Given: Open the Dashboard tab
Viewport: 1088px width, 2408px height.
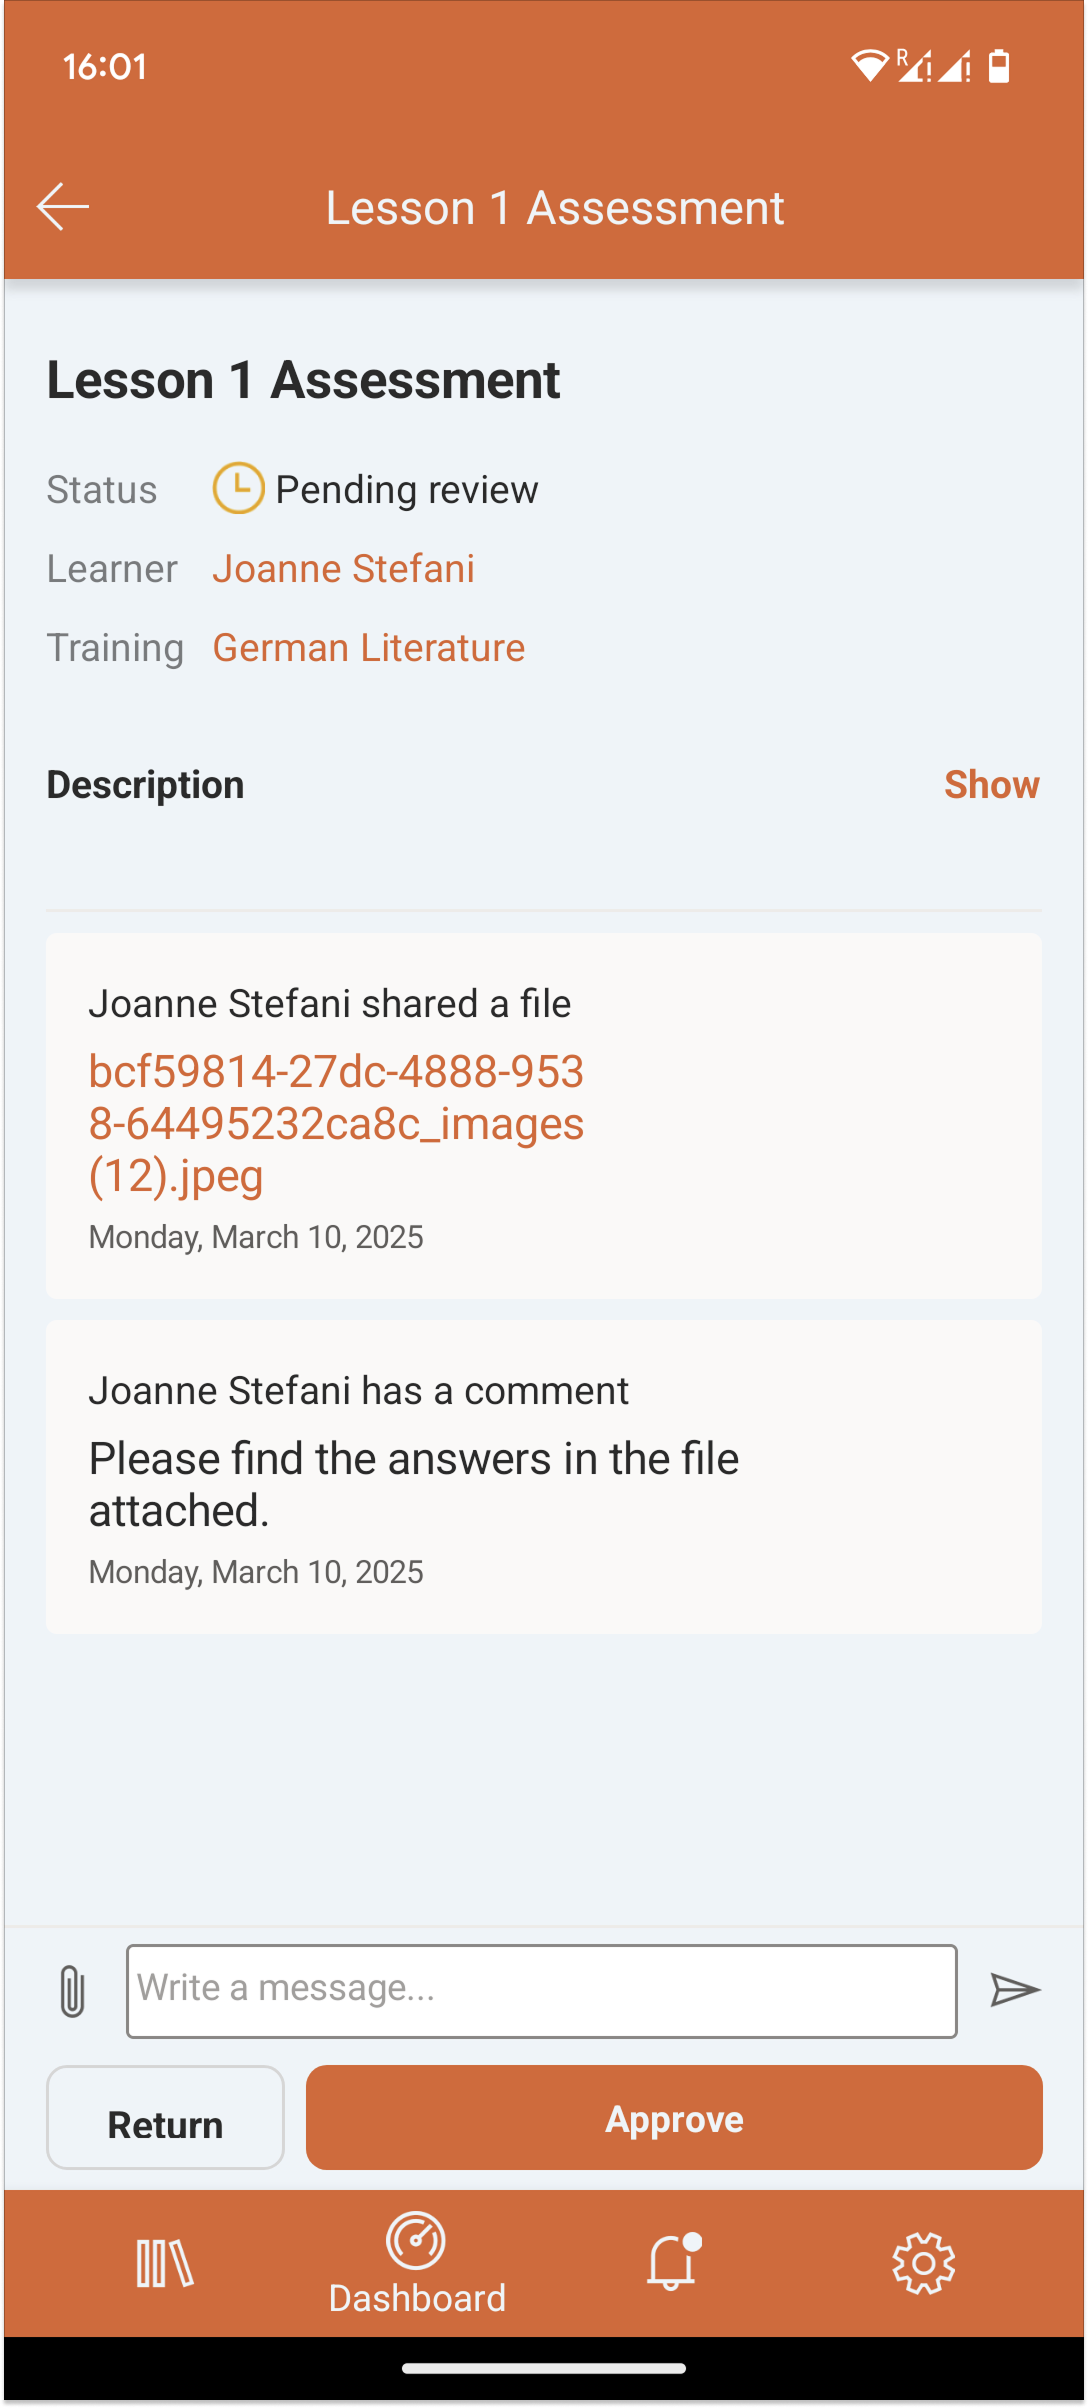Looking at the screenshot, I should [x=417, y=2264].
